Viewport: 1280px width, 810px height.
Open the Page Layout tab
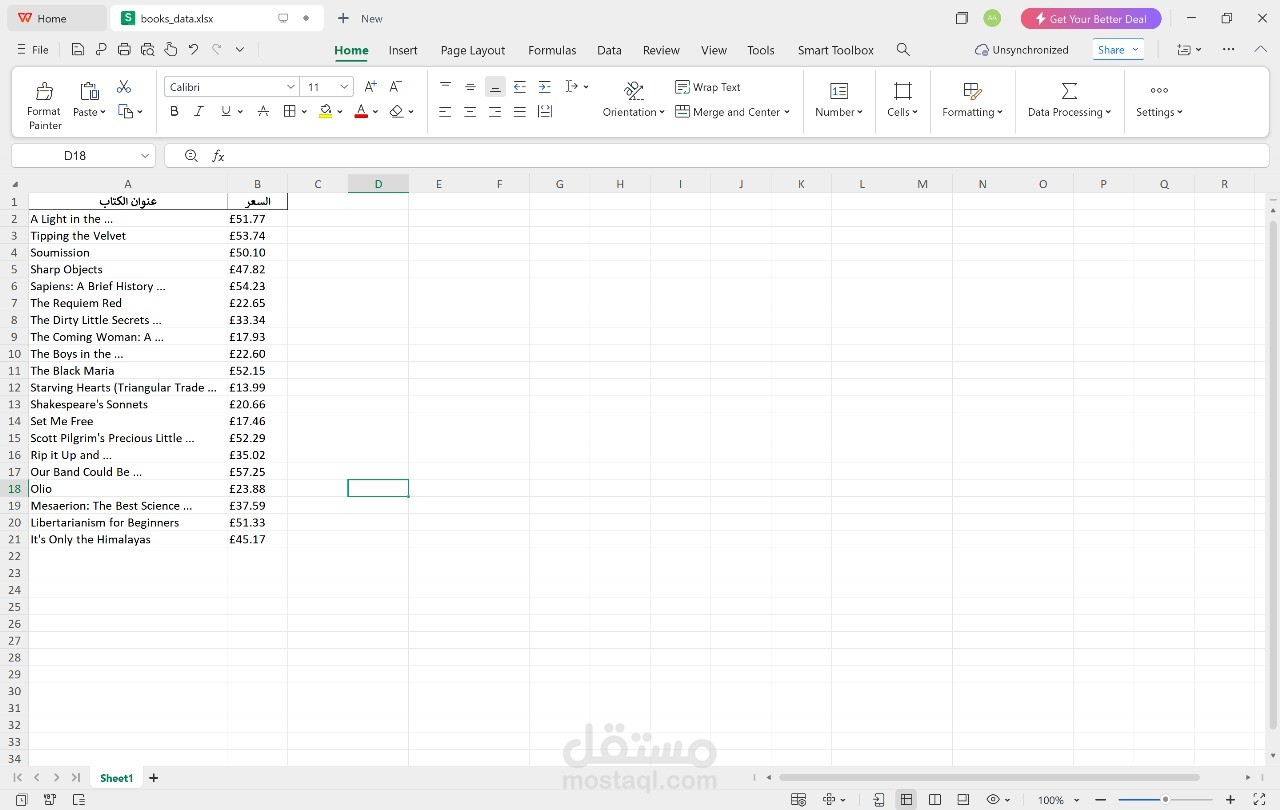473,50
